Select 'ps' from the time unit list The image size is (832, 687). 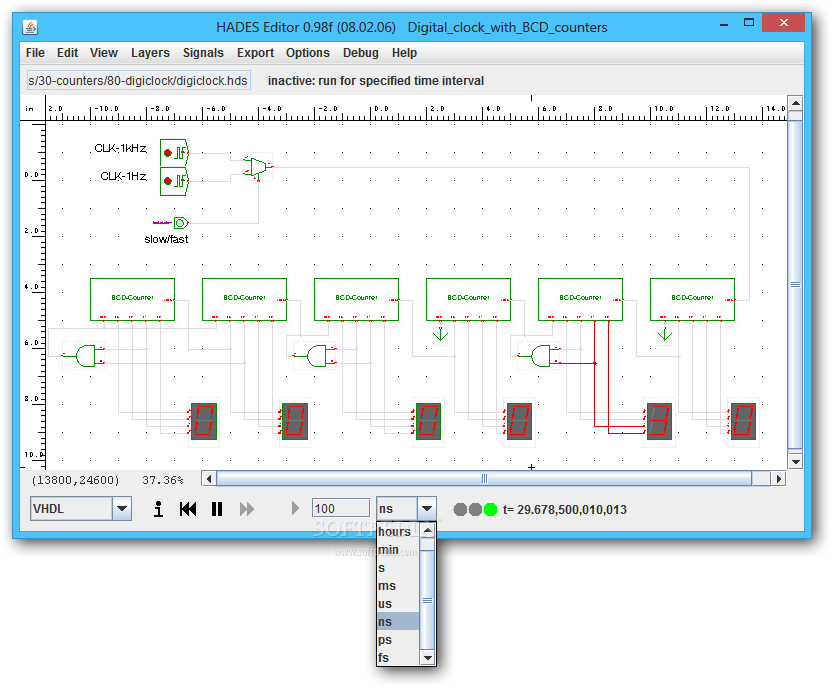tap(398, 640)
